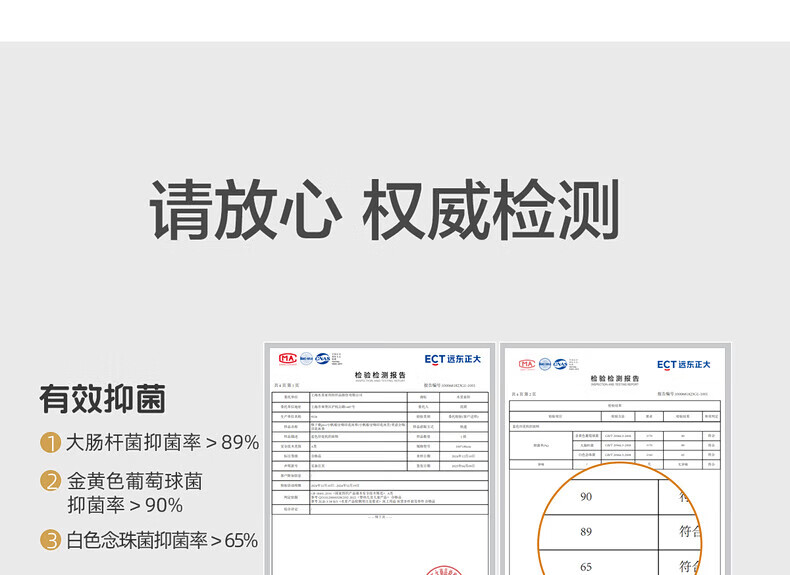
Task: Click the ECT logo on left report
Action: coord(452,360)
